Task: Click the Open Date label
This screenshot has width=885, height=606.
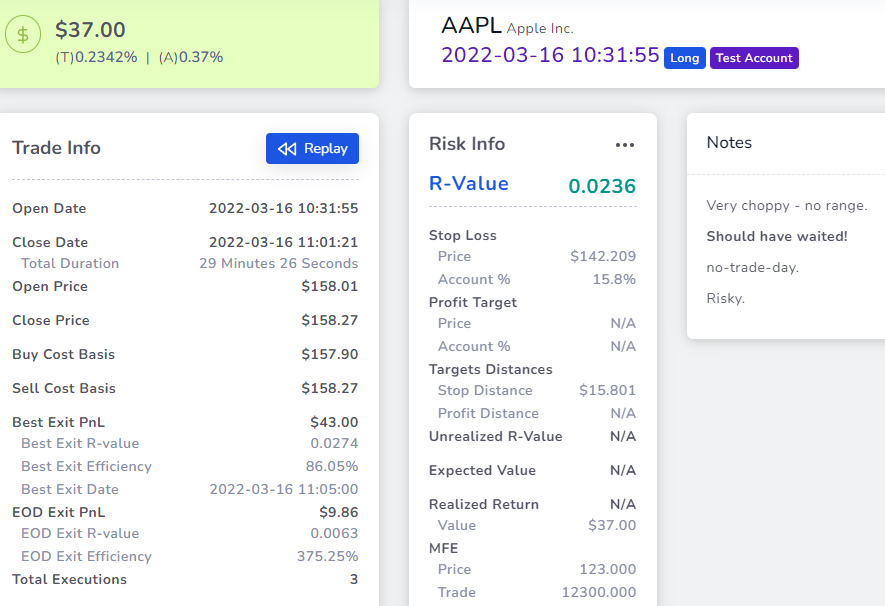Action: click(x=49, y=208)
